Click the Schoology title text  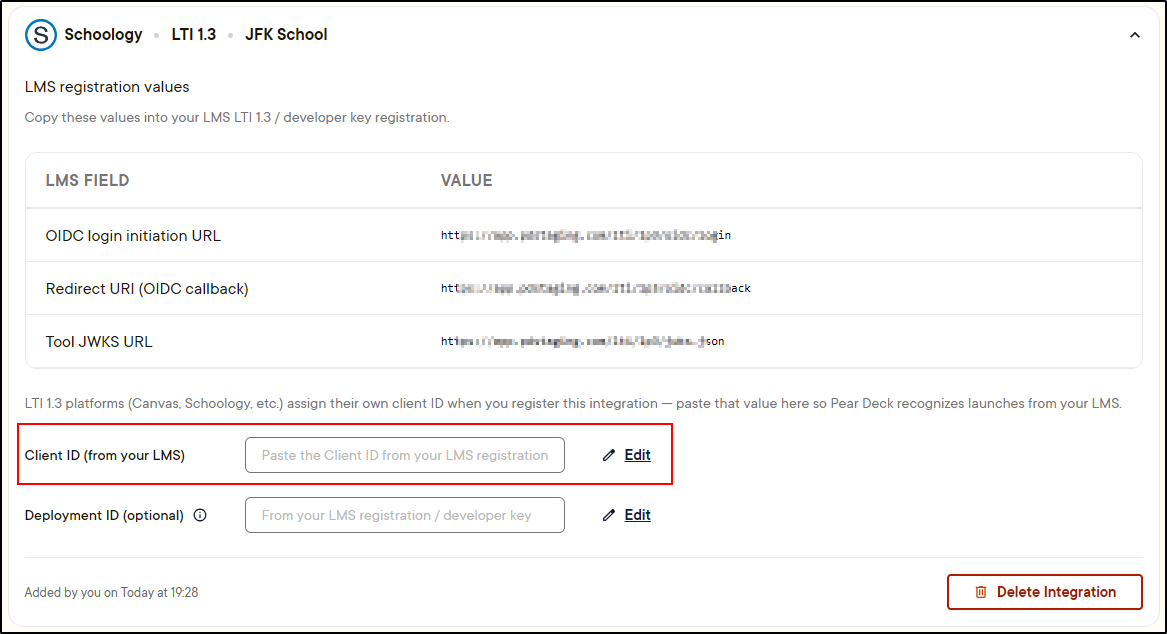(103, 34)
